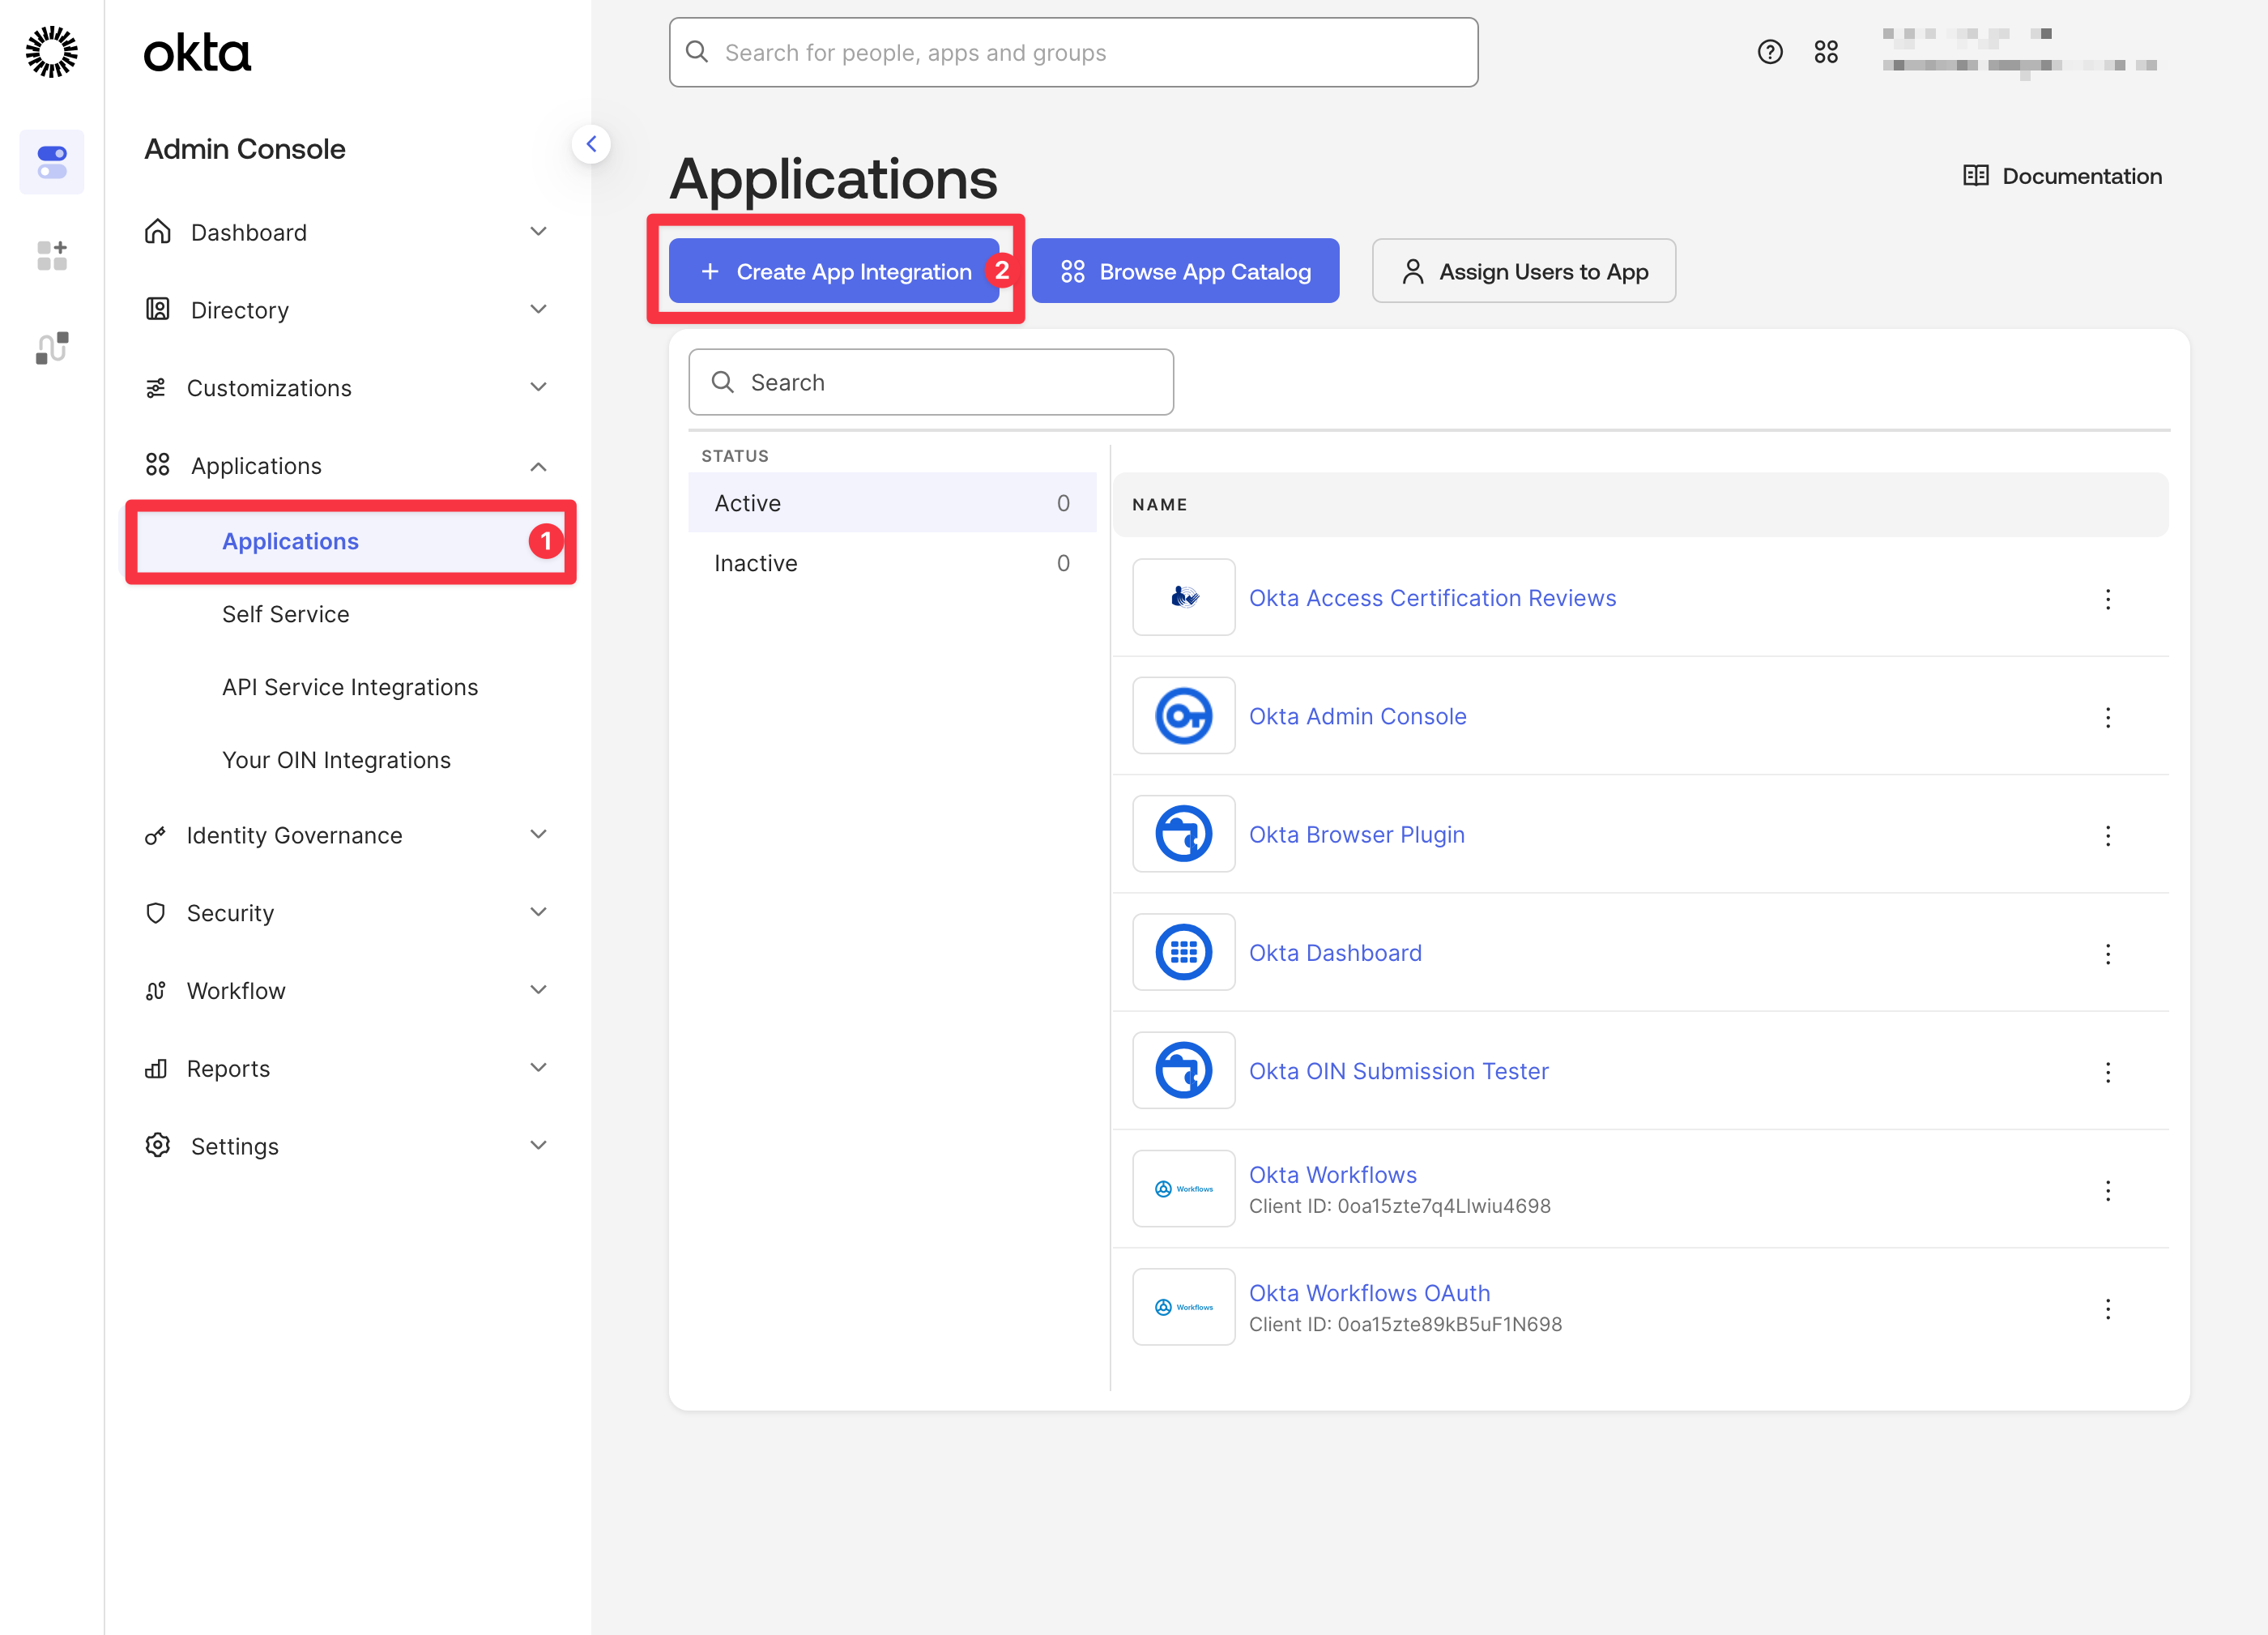Open actions menu for Okta Dashboard
2268x1635 pixels.
coord(2108,954)
